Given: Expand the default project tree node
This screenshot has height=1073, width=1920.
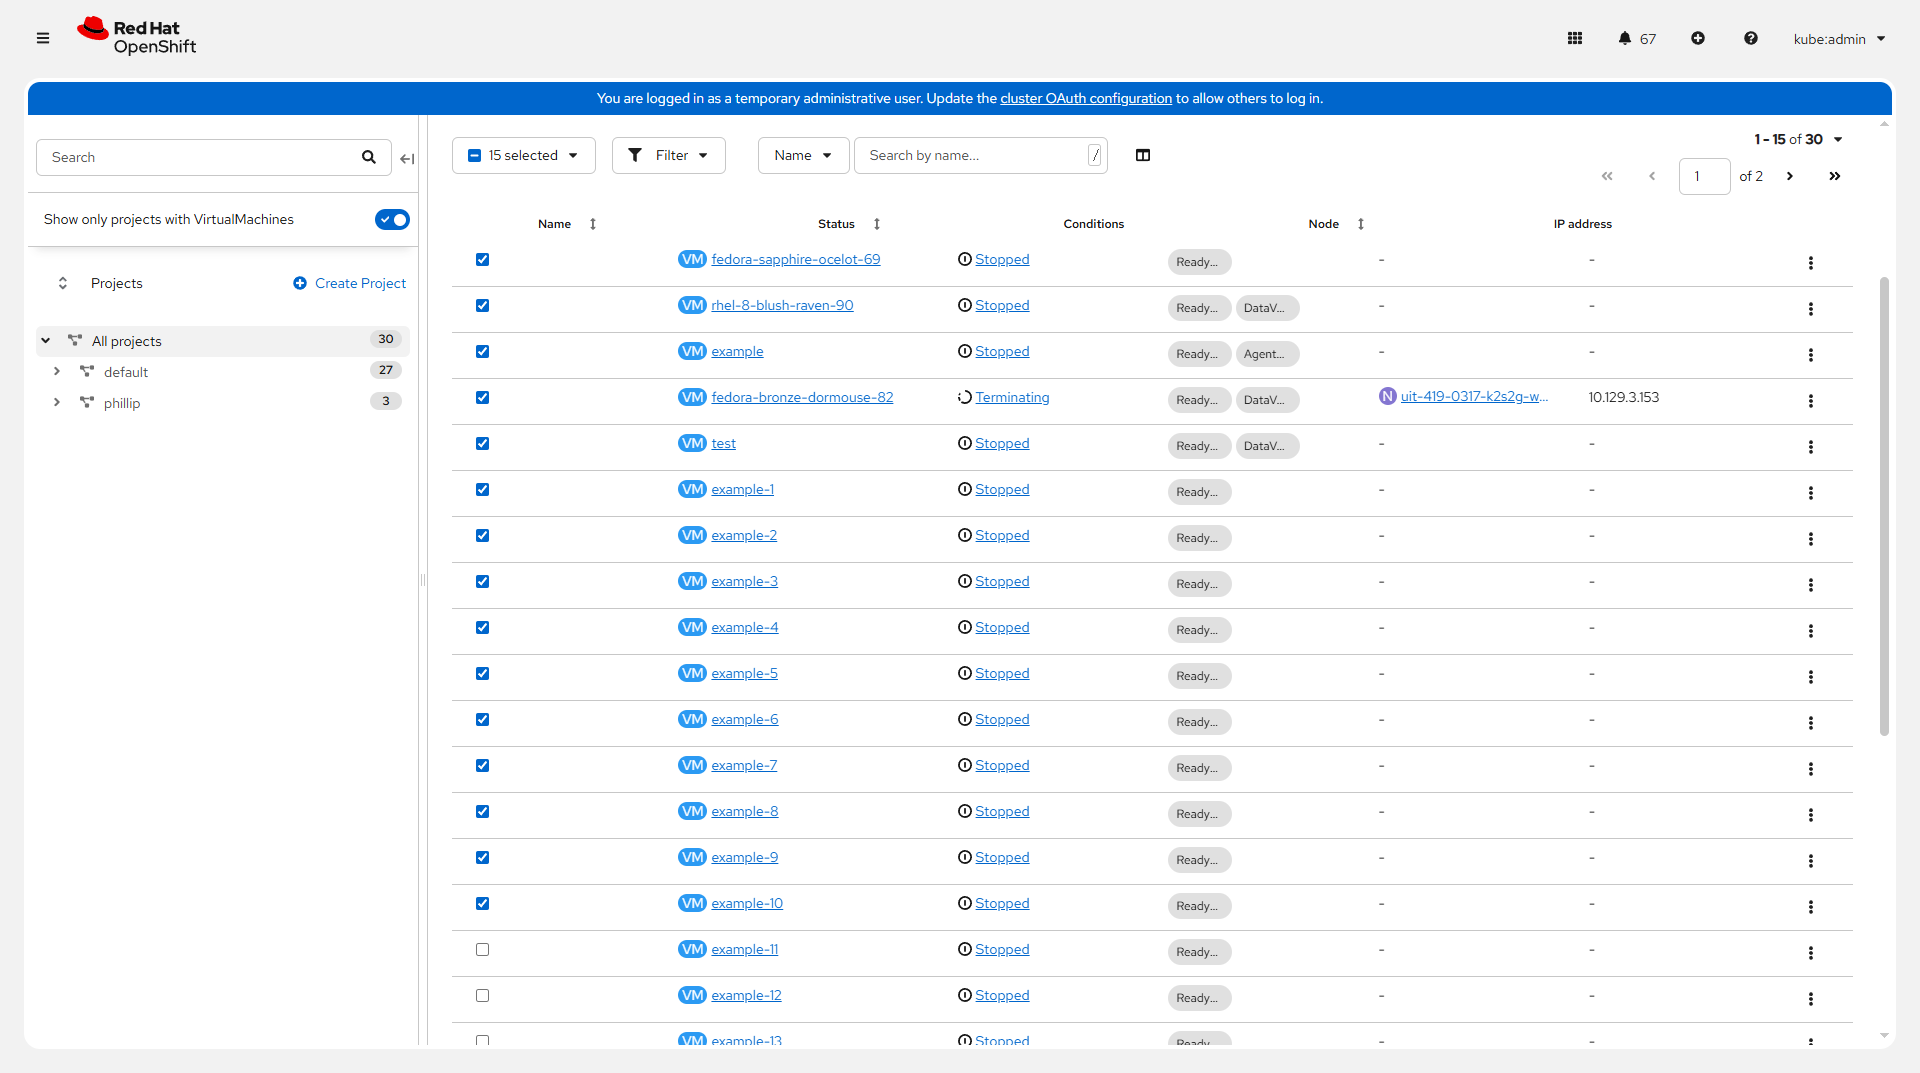Looking at the screenshot, I should (x=57, y=371).
